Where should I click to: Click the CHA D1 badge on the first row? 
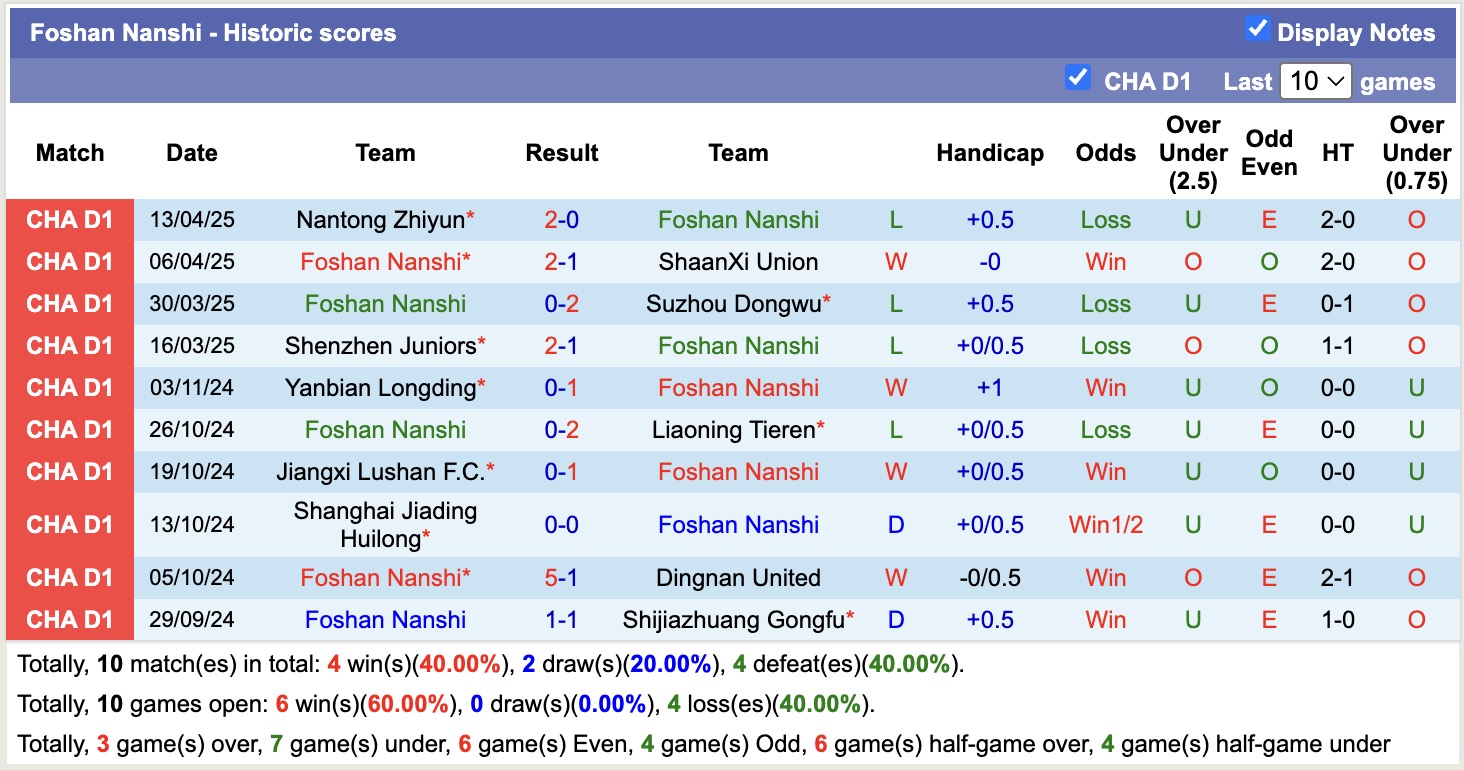coord(70,220)
